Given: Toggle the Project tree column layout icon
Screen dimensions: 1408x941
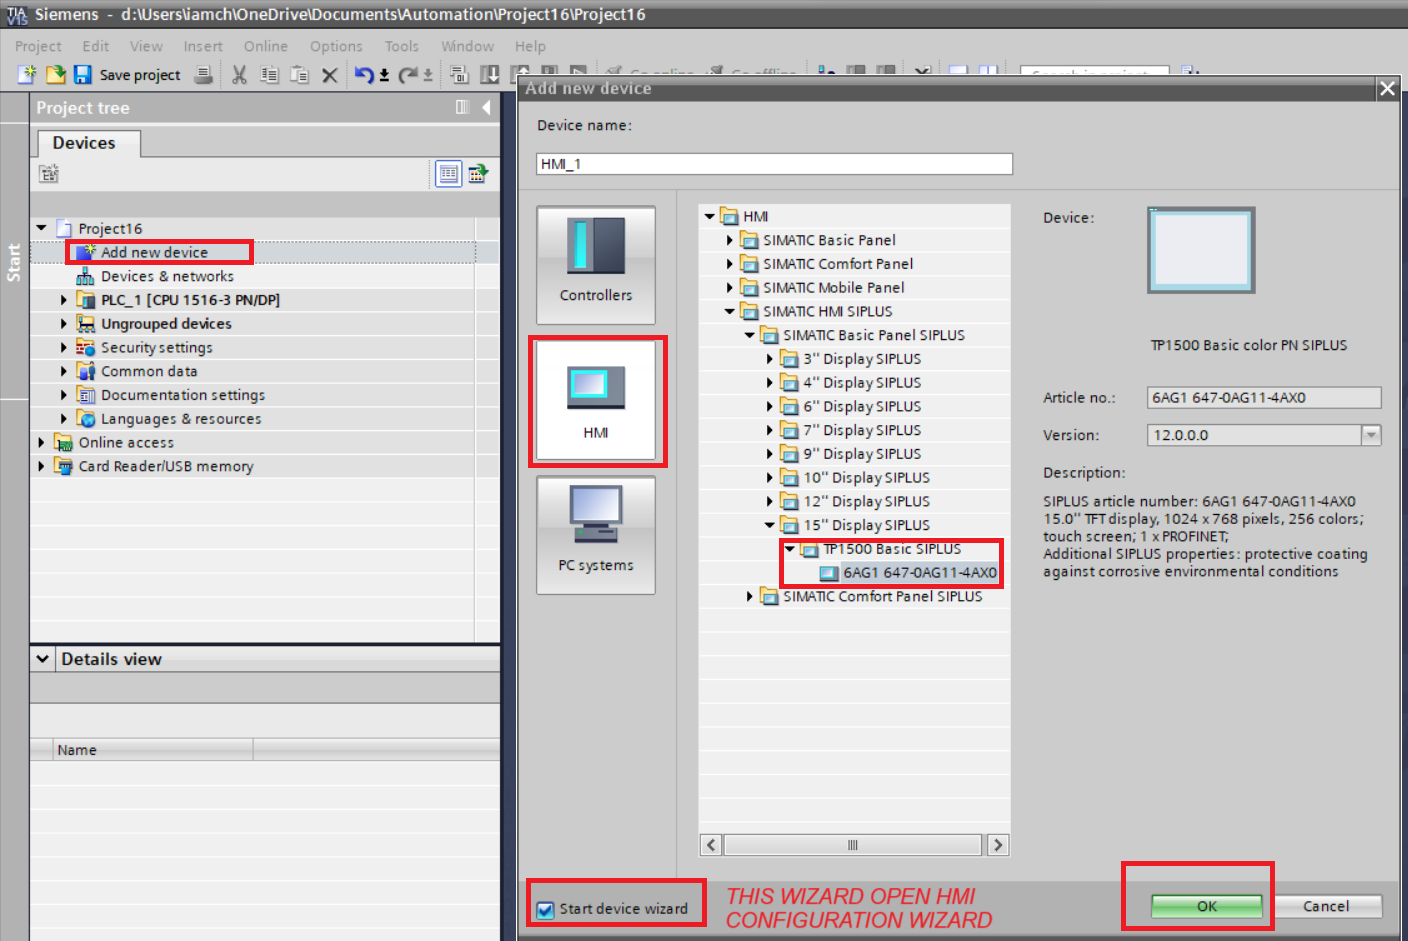Looking at the screenshot, I should tap(462, 107).
